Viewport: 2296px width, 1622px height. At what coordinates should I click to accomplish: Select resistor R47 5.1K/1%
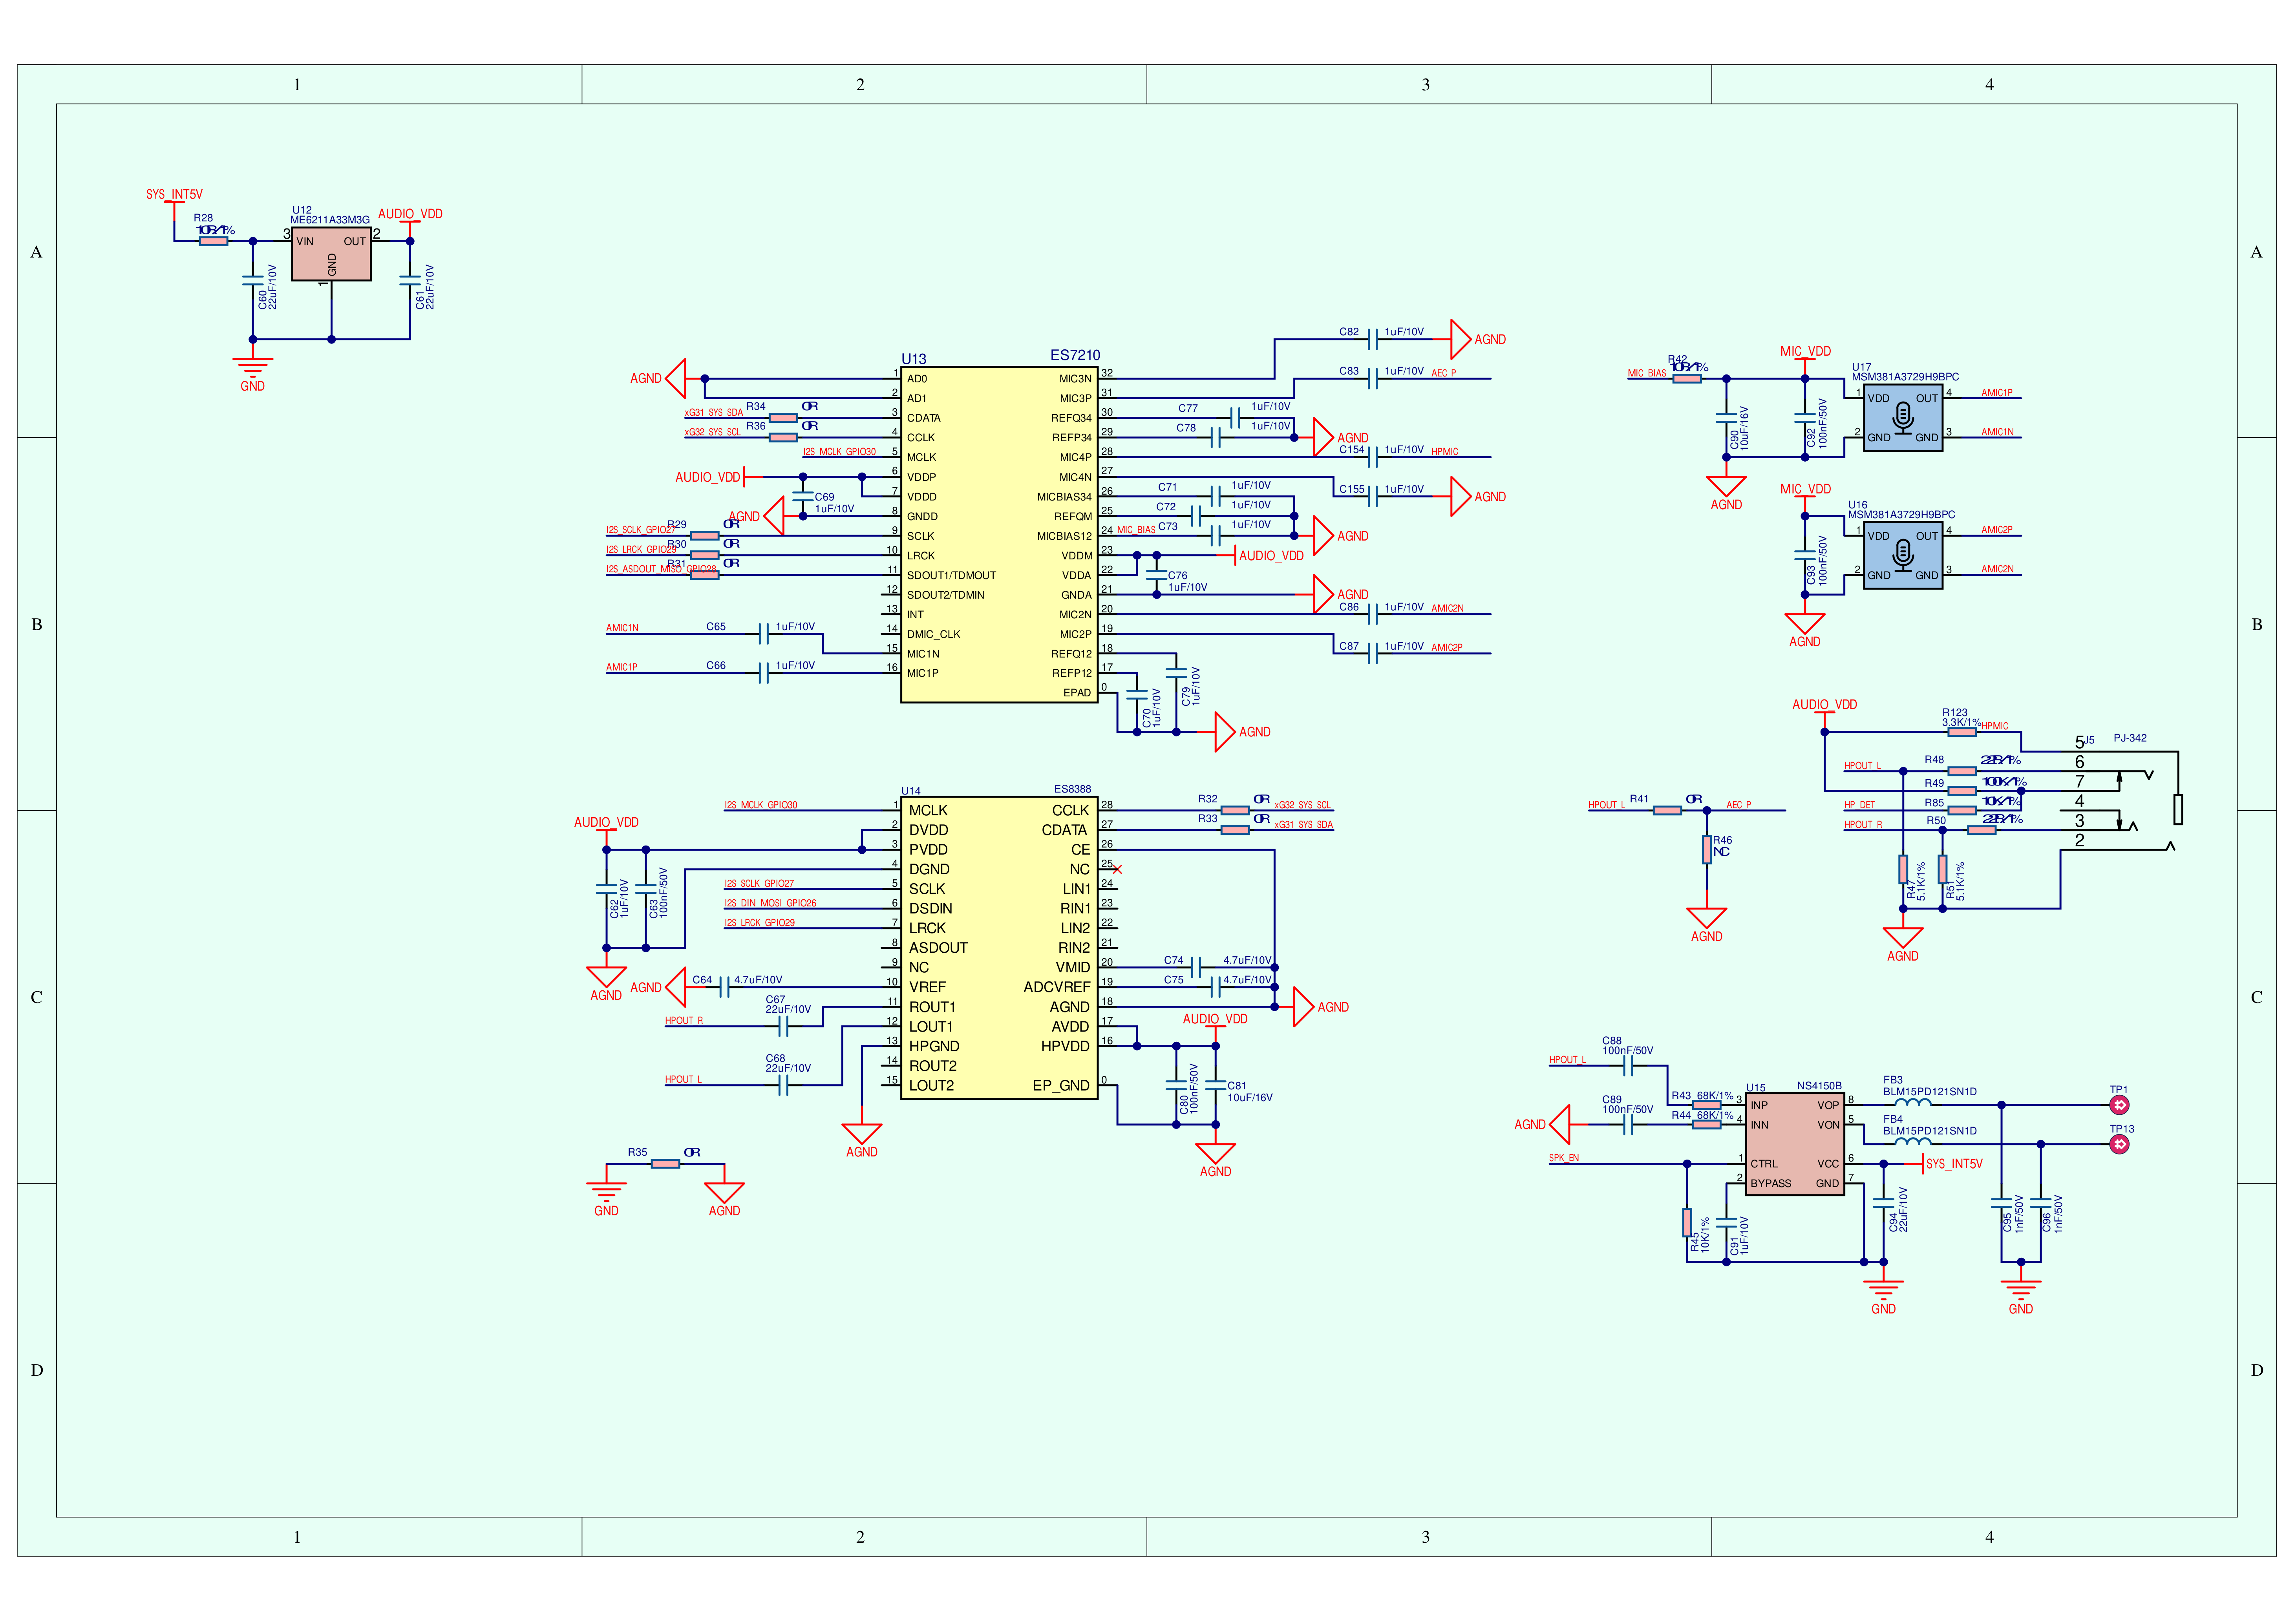pyautogui.click(x=1903, y=869)
